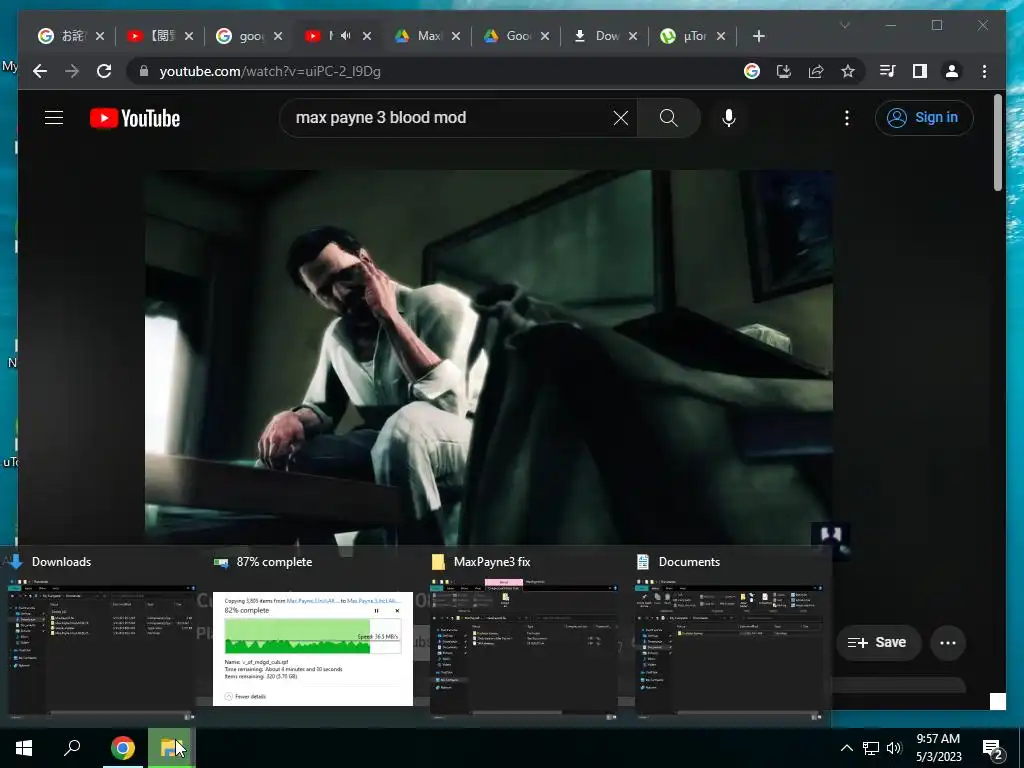Click the YouTube page scrollbar
The height and width of the screenshot is (768, 1024).
click(x=997, y=142)
